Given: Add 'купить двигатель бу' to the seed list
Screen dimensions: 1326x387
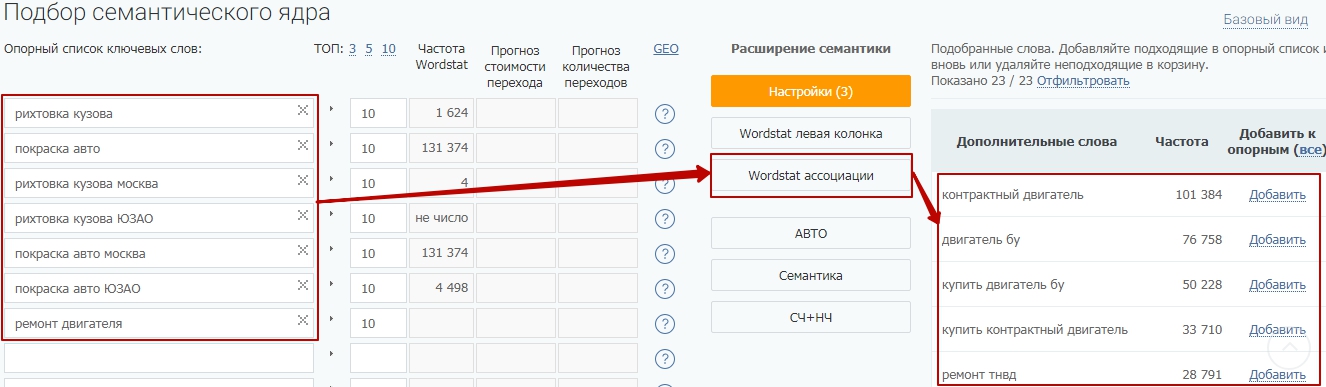Looking at the screenshot, I should pos(1277,285).
